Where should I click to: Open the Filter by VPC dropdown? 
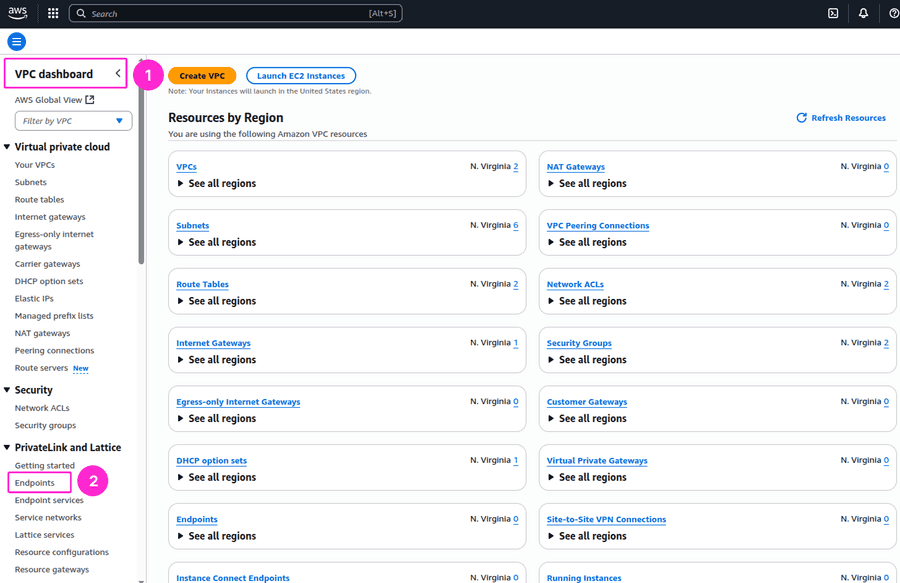[x=73, y=120]
